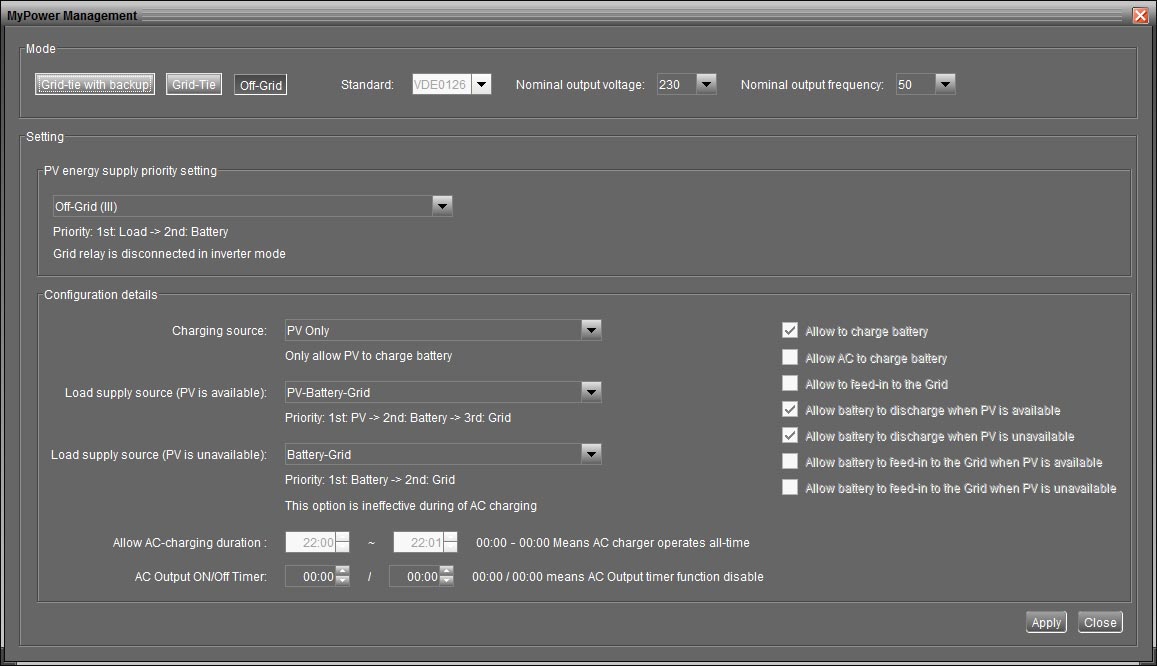Select Grid-tie with backup mode
The width and height of the screenshot is (1157, 666).
[x=94, y=85]
